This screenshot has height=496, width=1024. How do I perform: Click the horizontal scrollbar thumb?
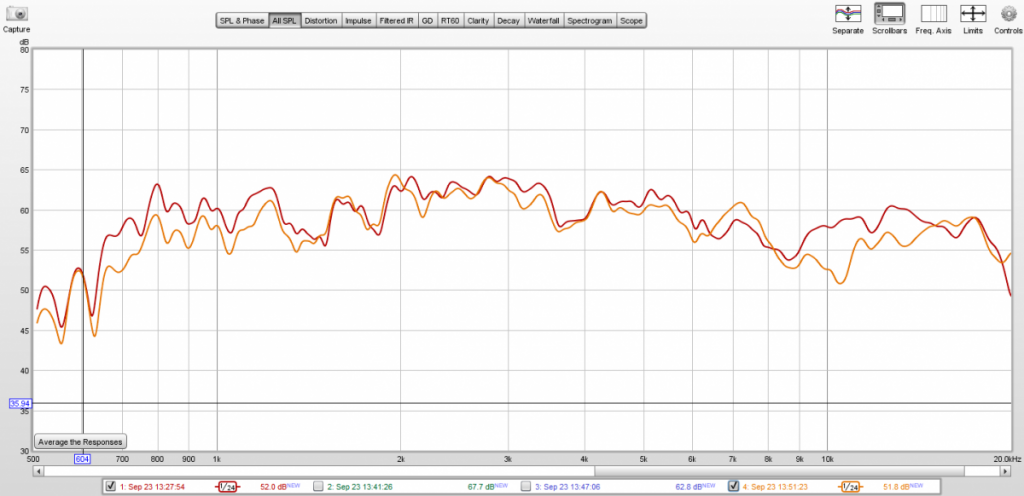point(779,471)
